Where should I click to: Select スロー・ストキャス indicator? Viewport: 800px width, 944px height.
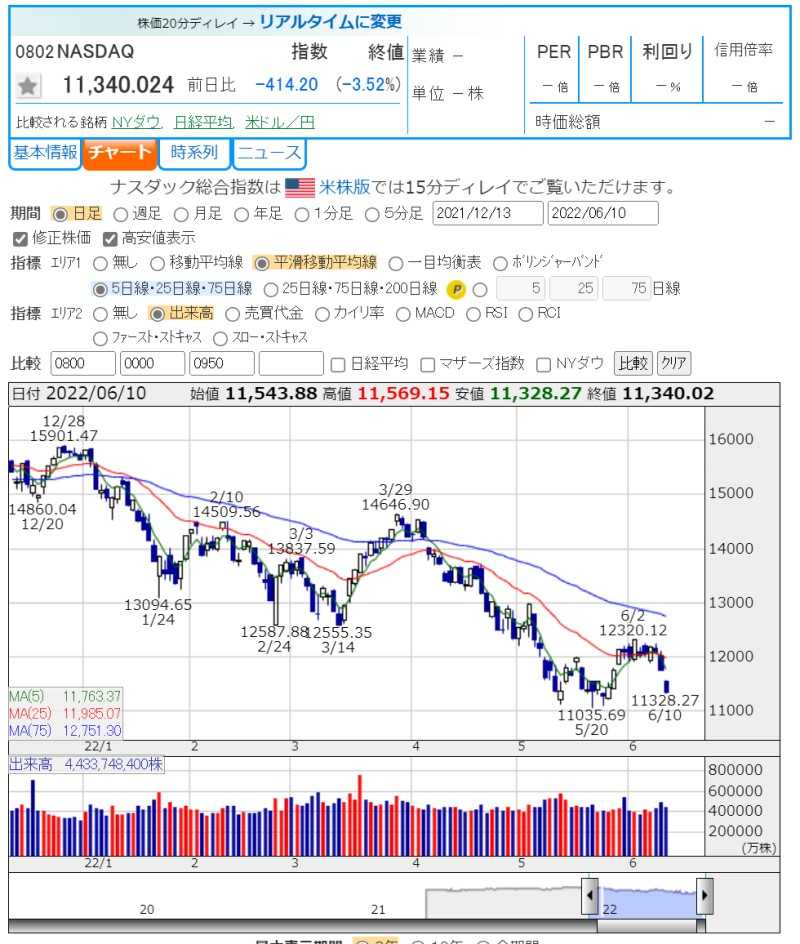tap(220, 339)
